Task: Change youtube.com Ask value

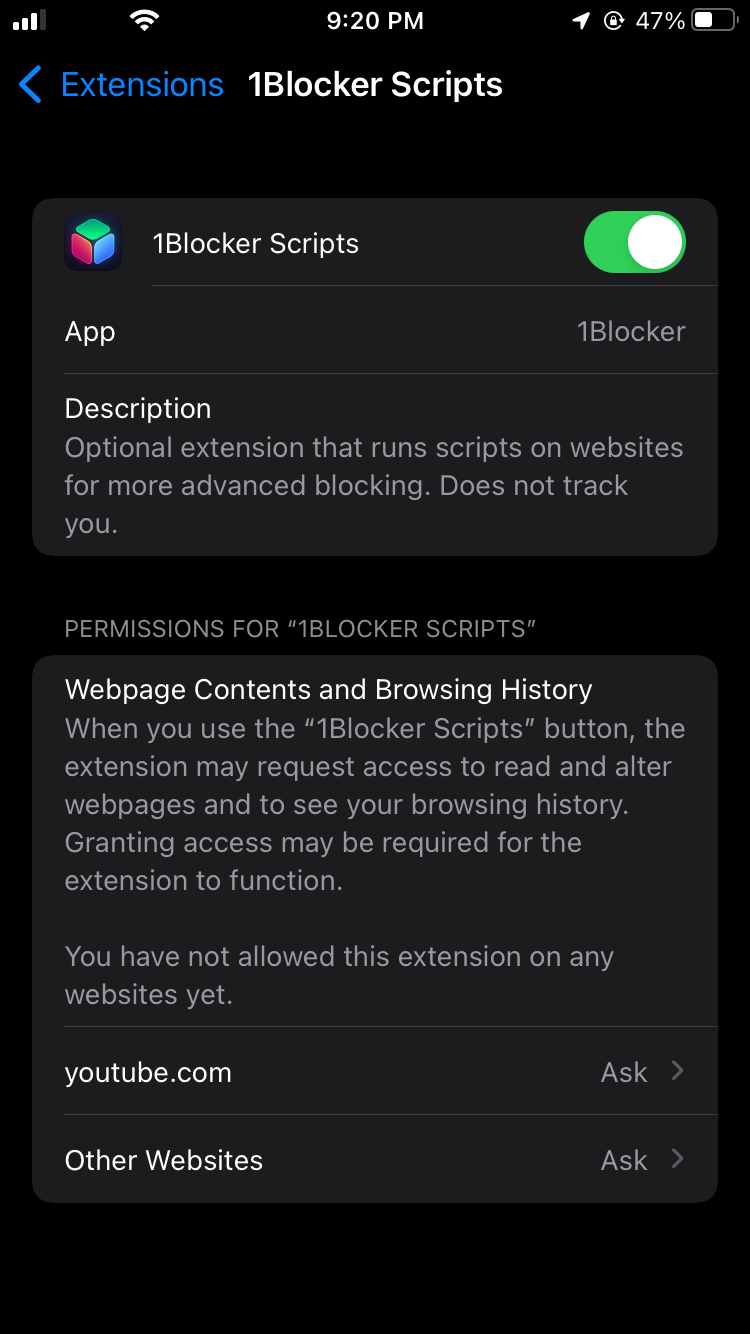Action: 624,1072
